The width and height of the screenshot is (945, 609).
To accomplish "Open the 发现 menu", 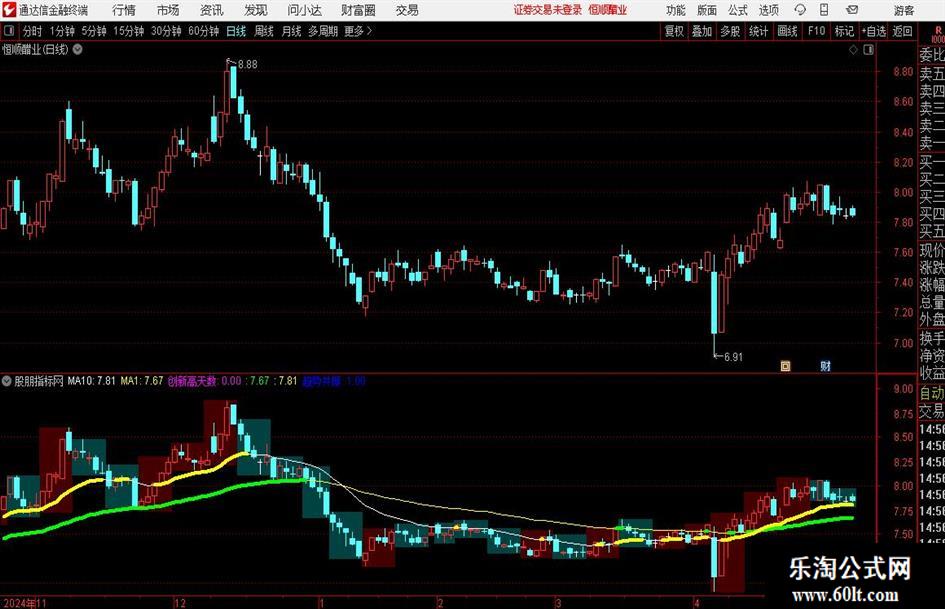I will pos(256,10).
